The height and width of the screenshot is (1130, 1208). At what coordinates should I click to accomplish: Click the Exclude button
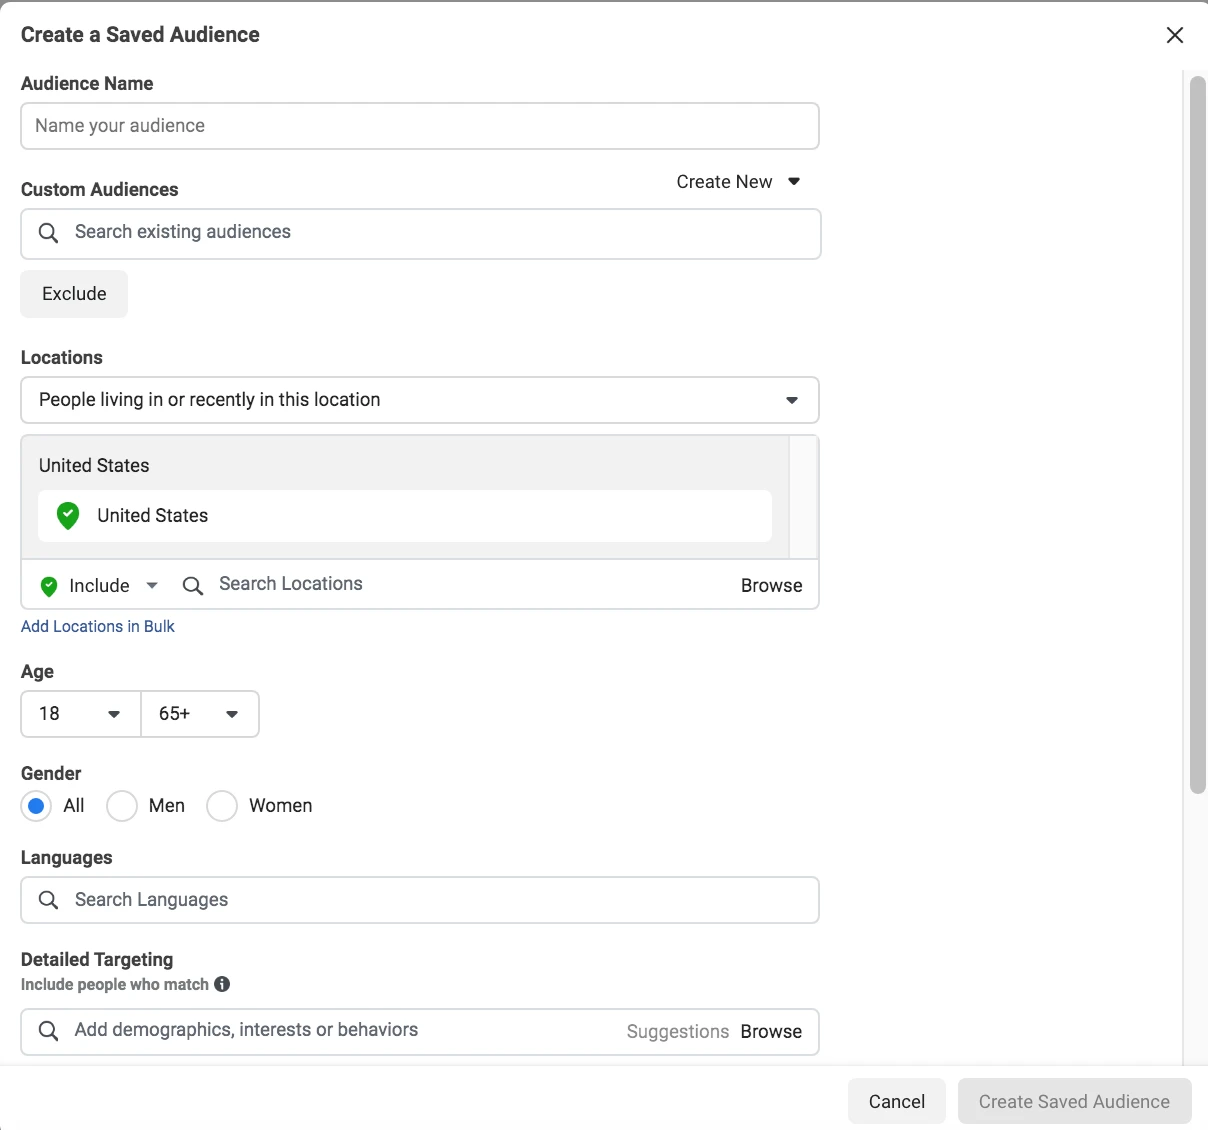coord(74,294)
